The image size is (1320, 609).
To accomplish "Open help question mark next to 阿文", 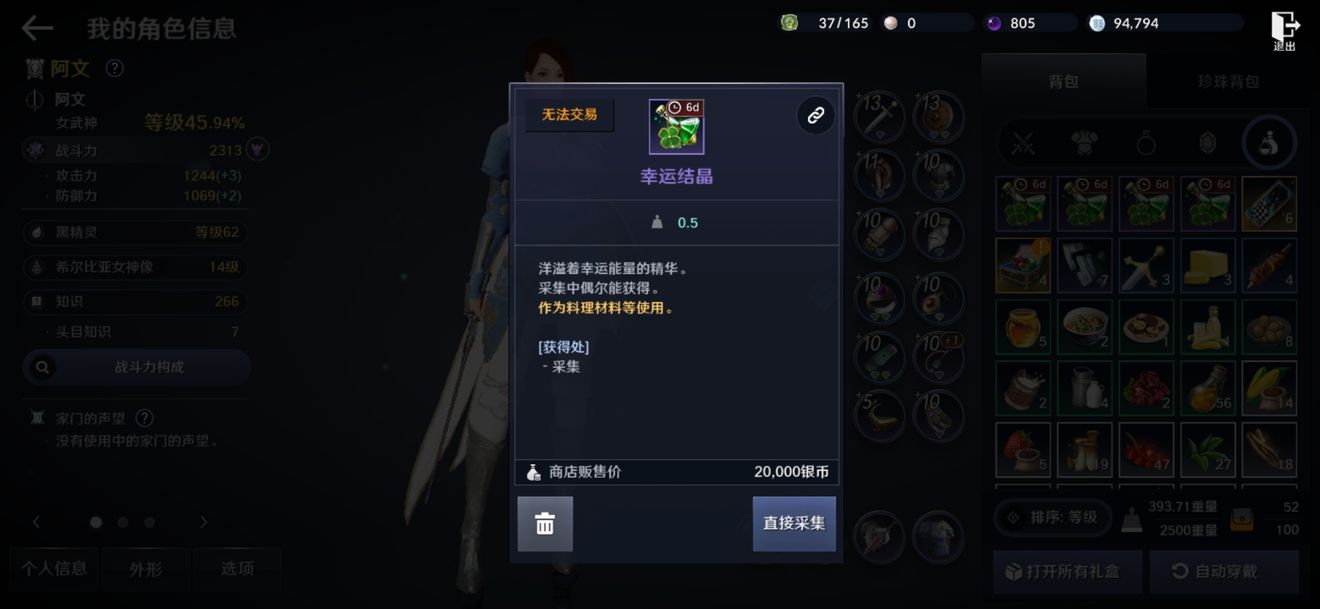I will click(115, 68).
